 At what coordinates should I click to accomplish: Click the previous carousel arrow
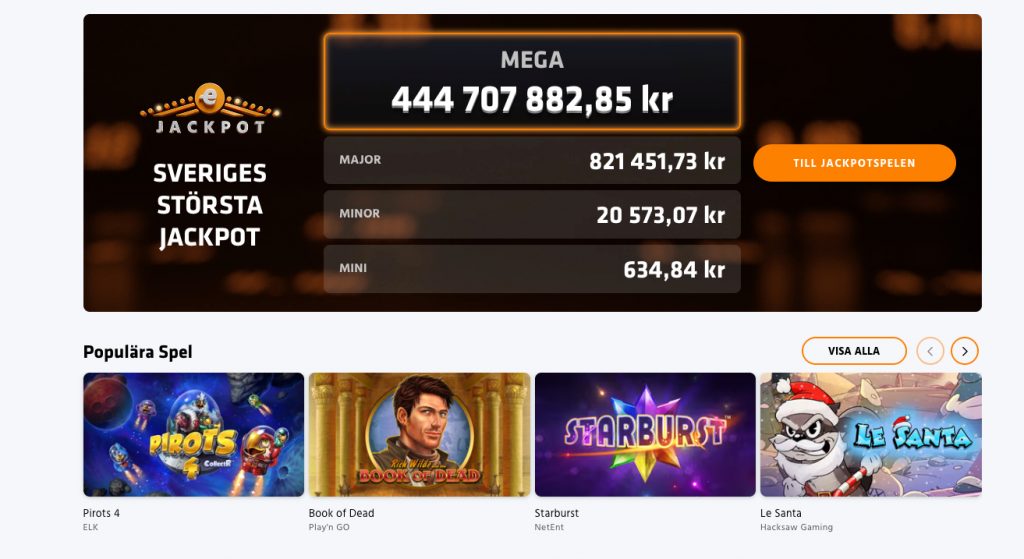[x=930, y=351]
